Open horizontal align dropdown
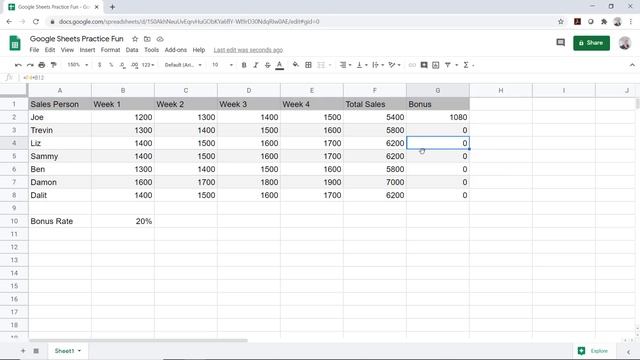 pos(345,65)
